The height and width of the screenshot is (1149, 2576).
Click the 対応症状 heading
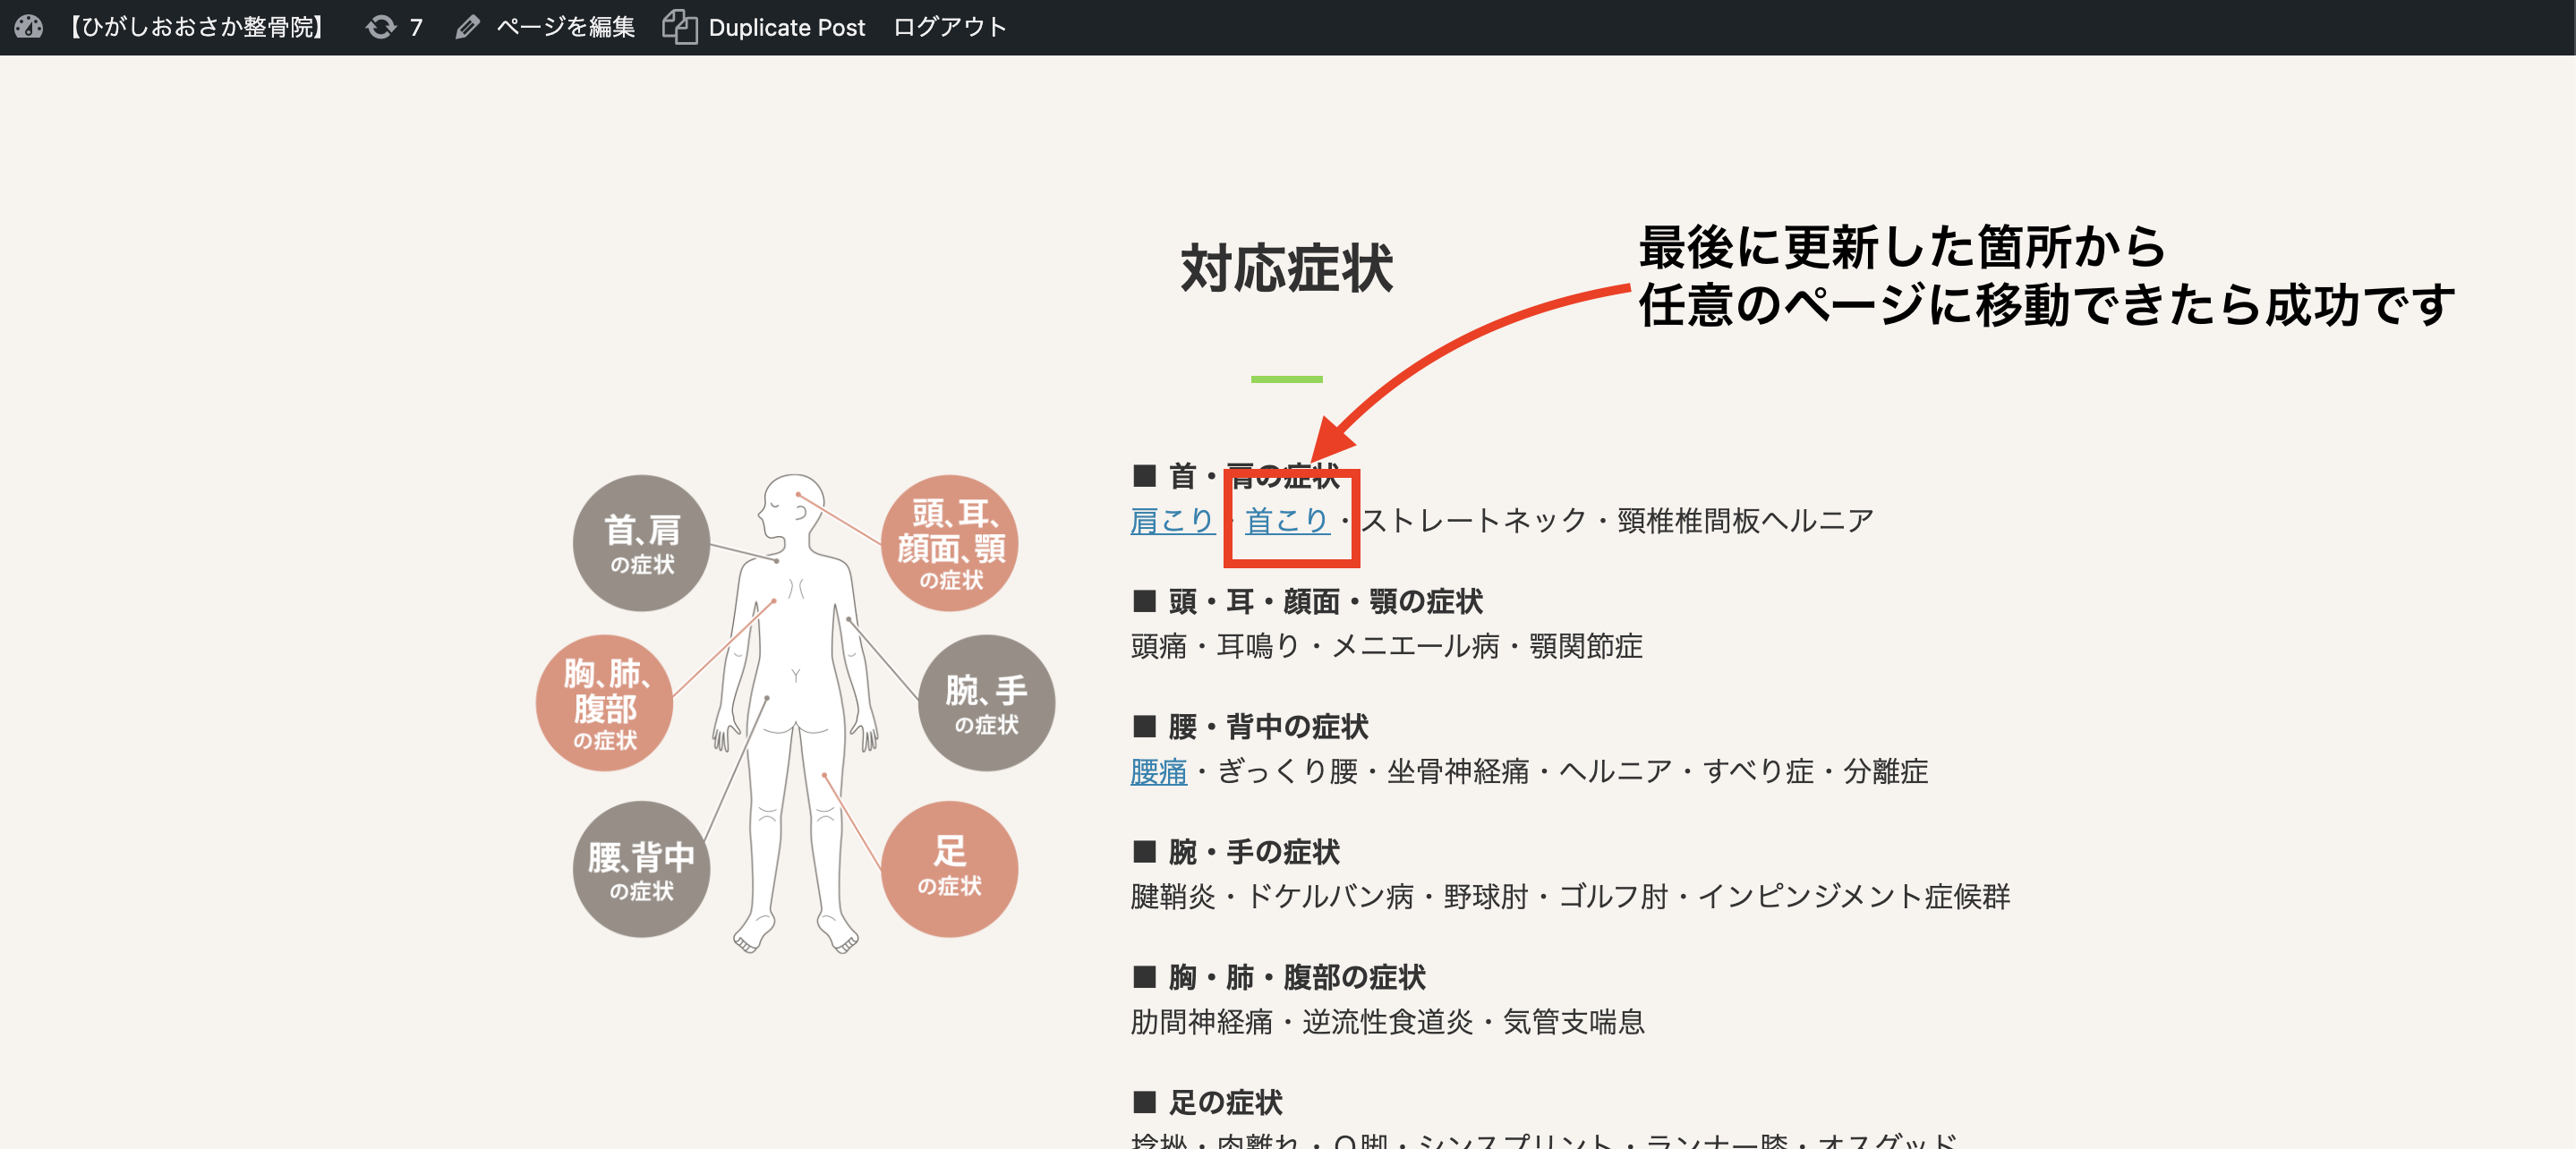[x=1286, y=268]
